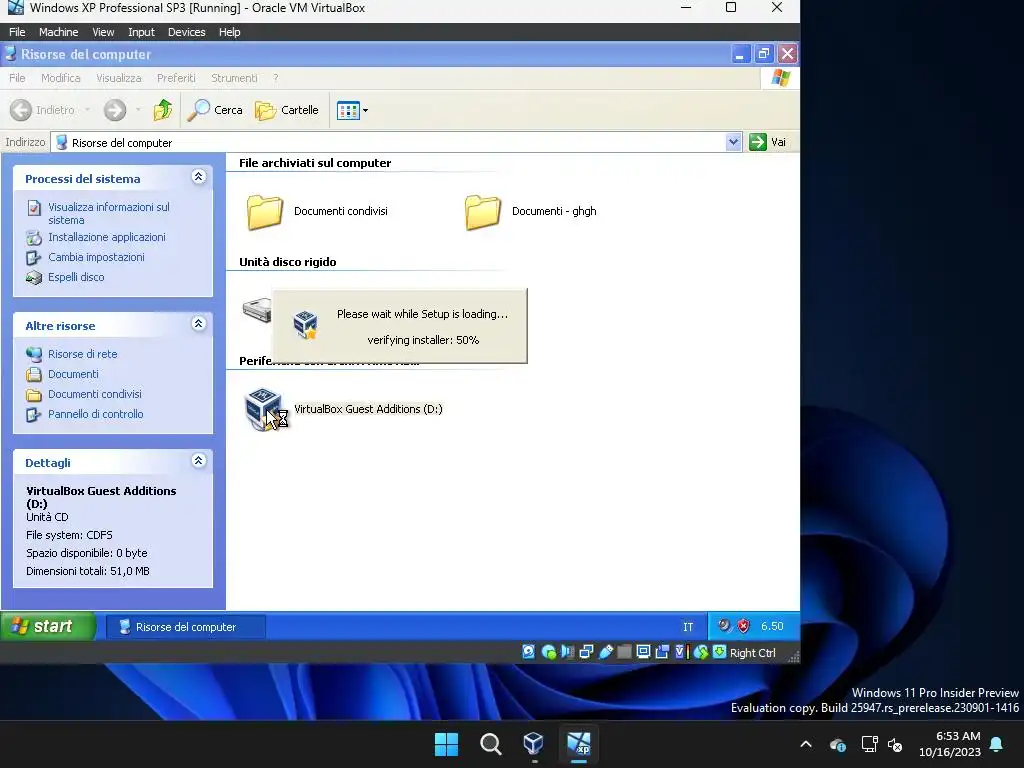This screenshot has width=1024, height=768.
Task: Click the IT language indicator
Action: (688, 627)
